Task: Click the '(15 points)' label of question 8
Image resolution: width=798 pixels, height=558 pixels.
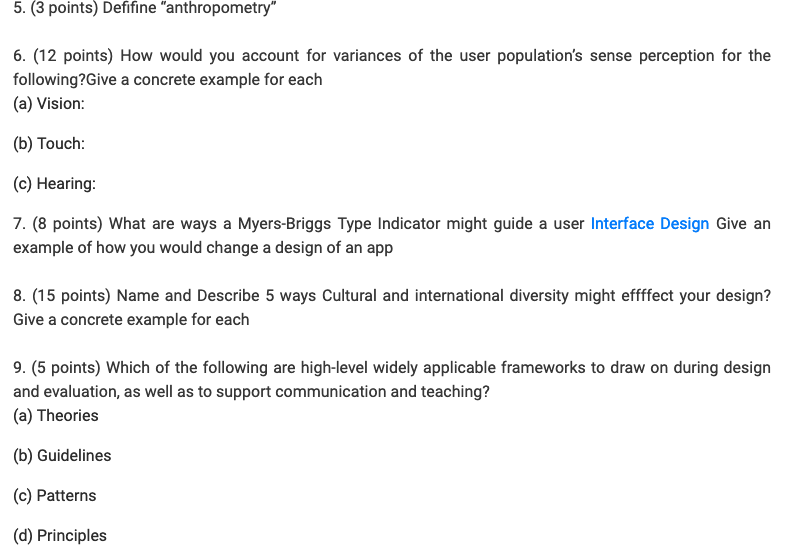Action: pyautogui.click(x=71, y=295)
